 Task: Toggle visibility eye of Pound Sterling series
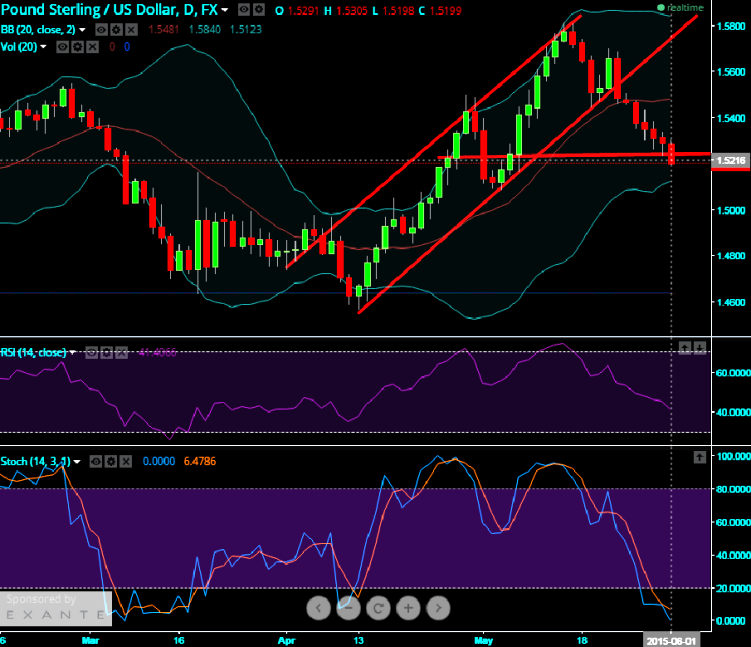pyautogui.click(x=244, y=10)
